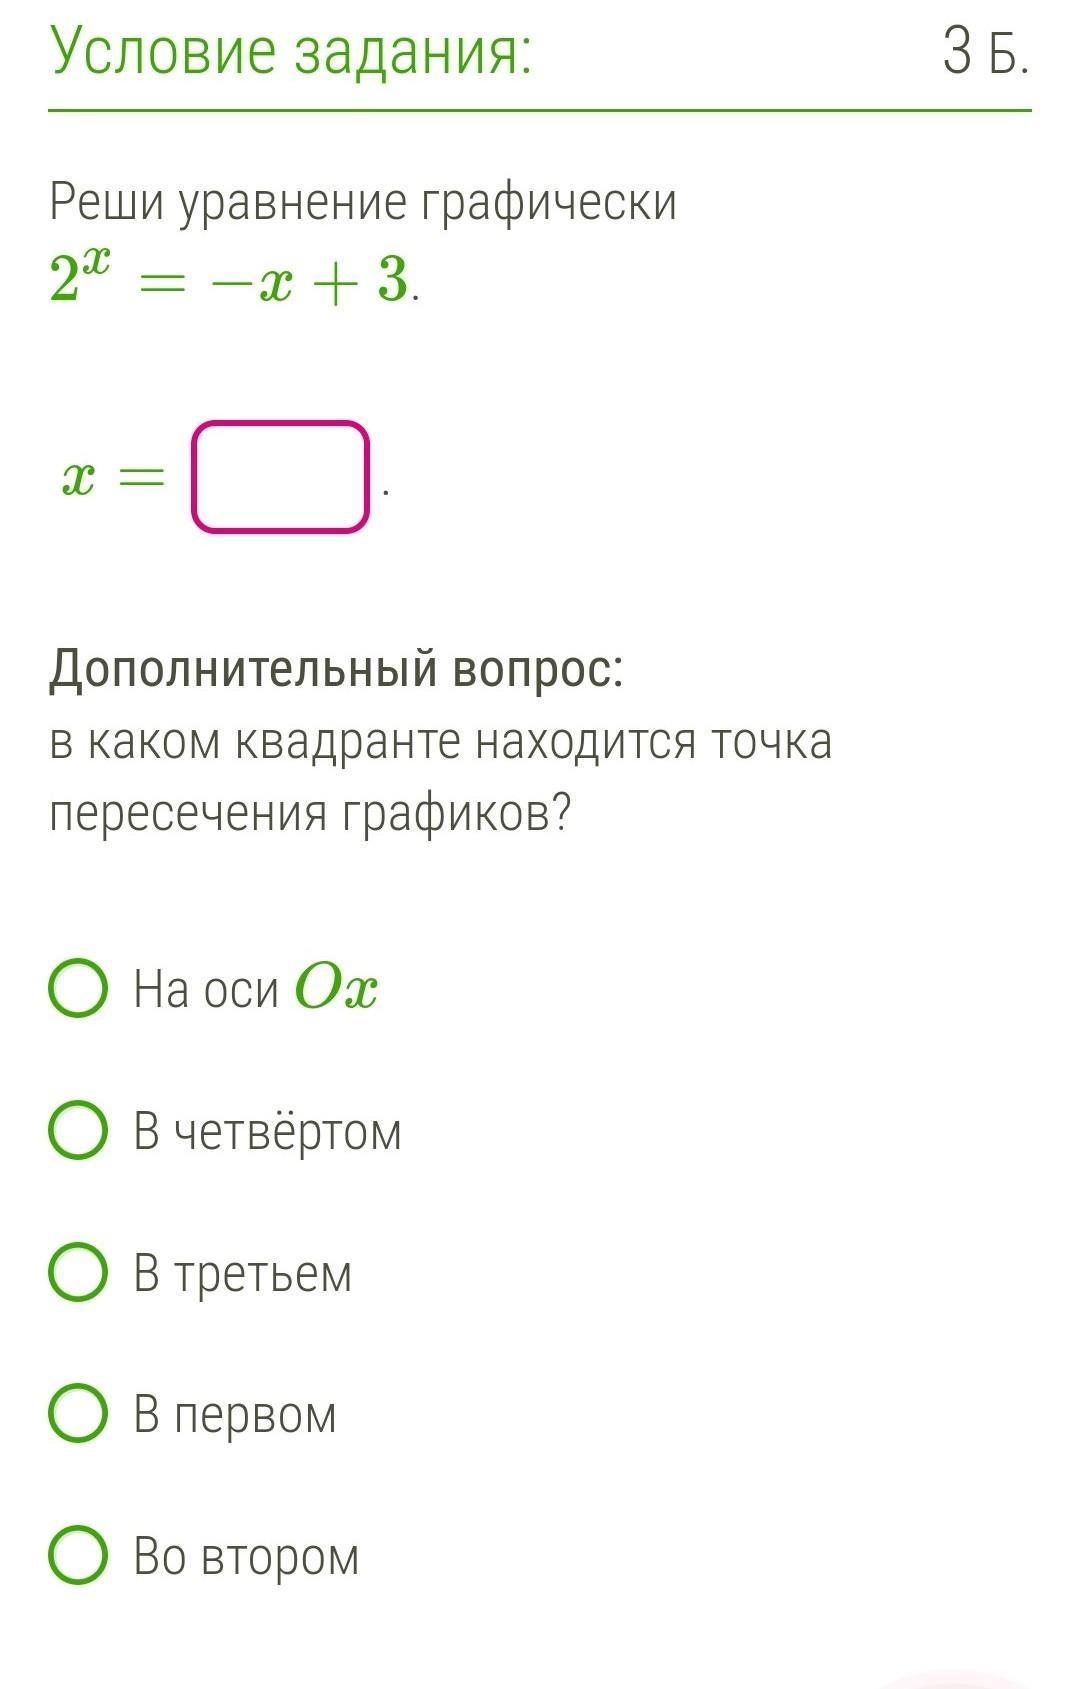This screenshot has width=1080, height=1689.
Task: Tap the 'В четвёртом' option label text
Action: (268, 1131)
